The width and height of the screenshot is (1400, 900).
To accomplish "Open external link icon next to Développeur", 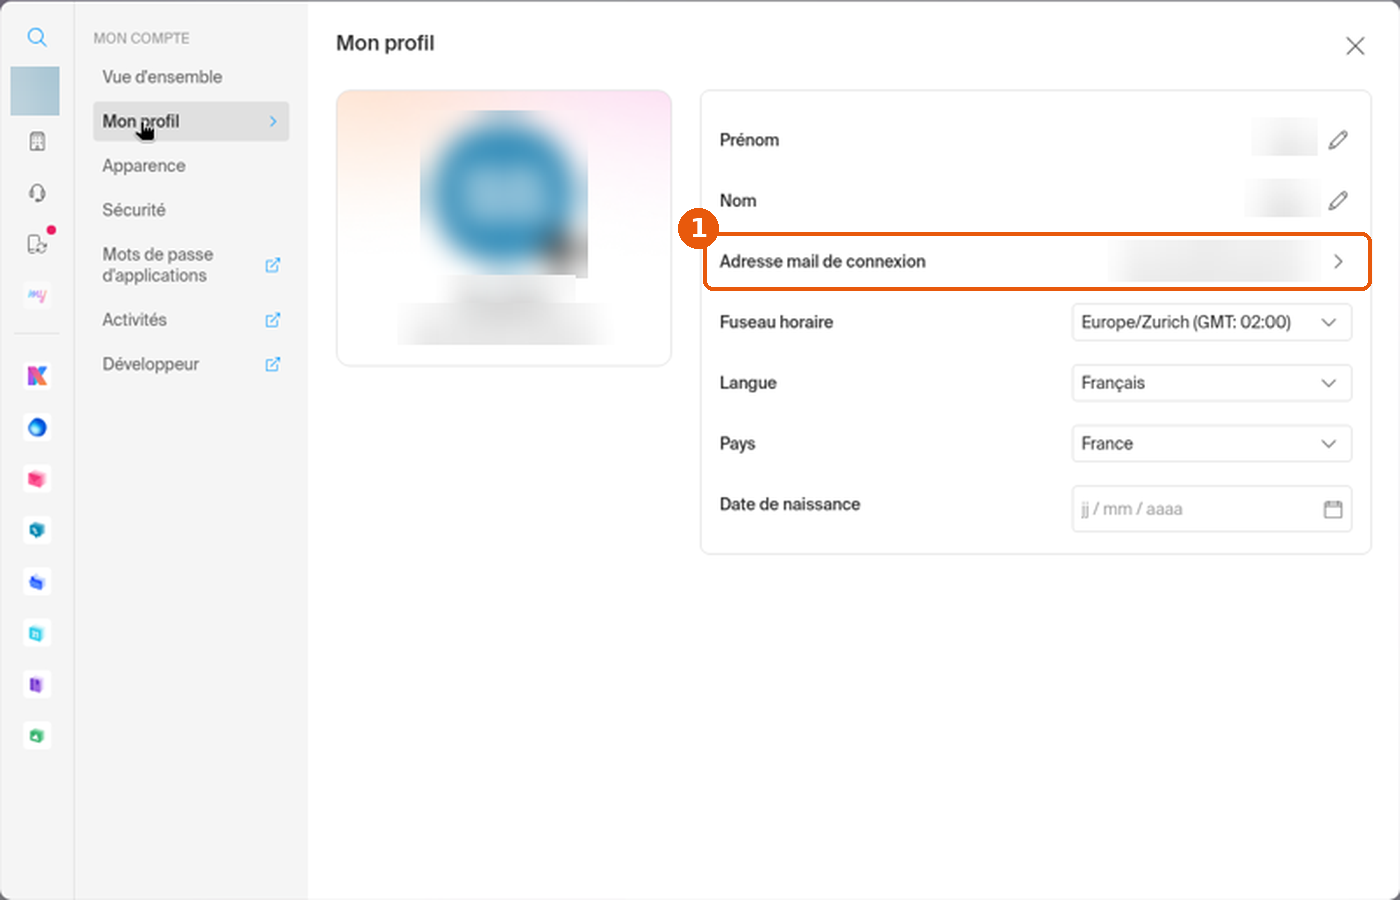I will click(x=272, y=364).
